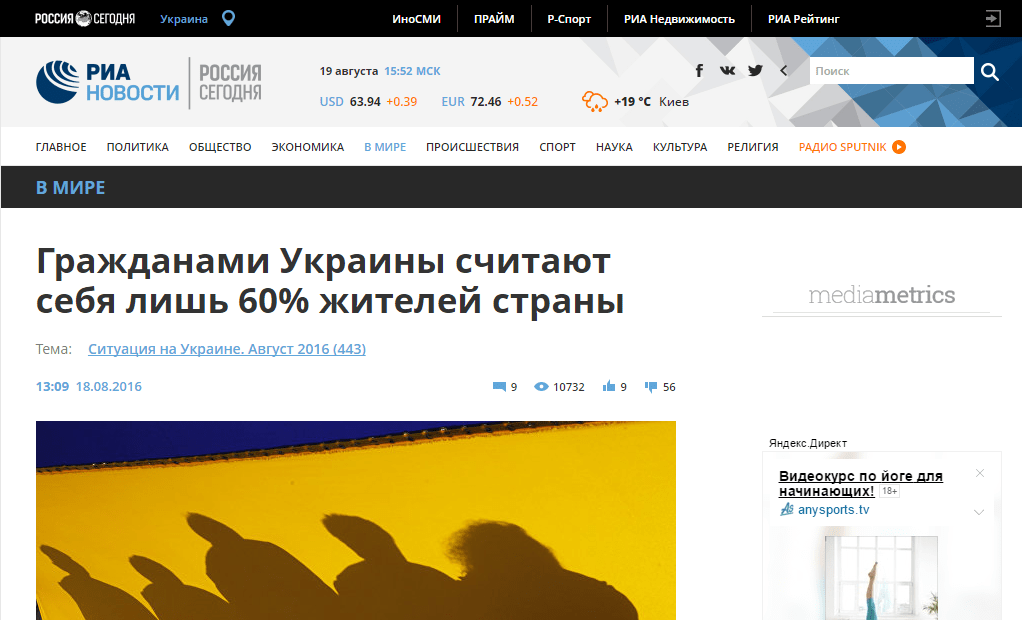Viewport: 1022px width, 620px height.
Task: Click the VK social network icon
Action: (x=727, y=70)
